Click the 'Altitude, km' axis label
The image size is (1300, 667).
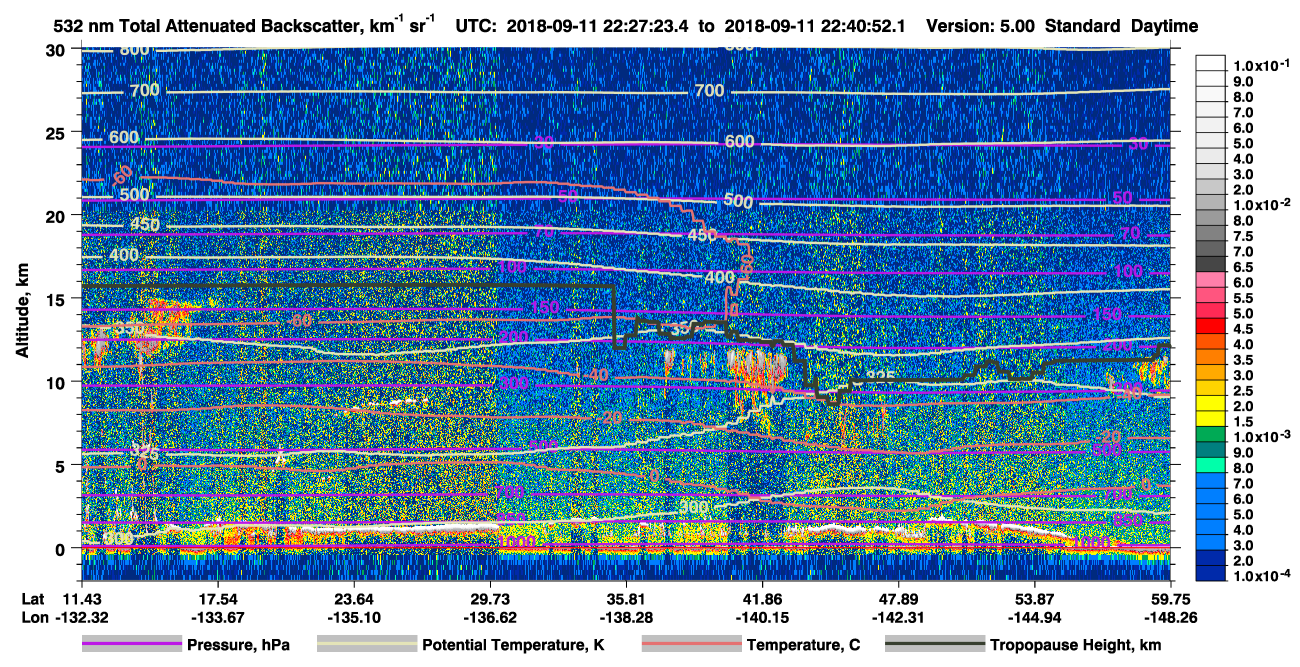[x=24, y=309]
